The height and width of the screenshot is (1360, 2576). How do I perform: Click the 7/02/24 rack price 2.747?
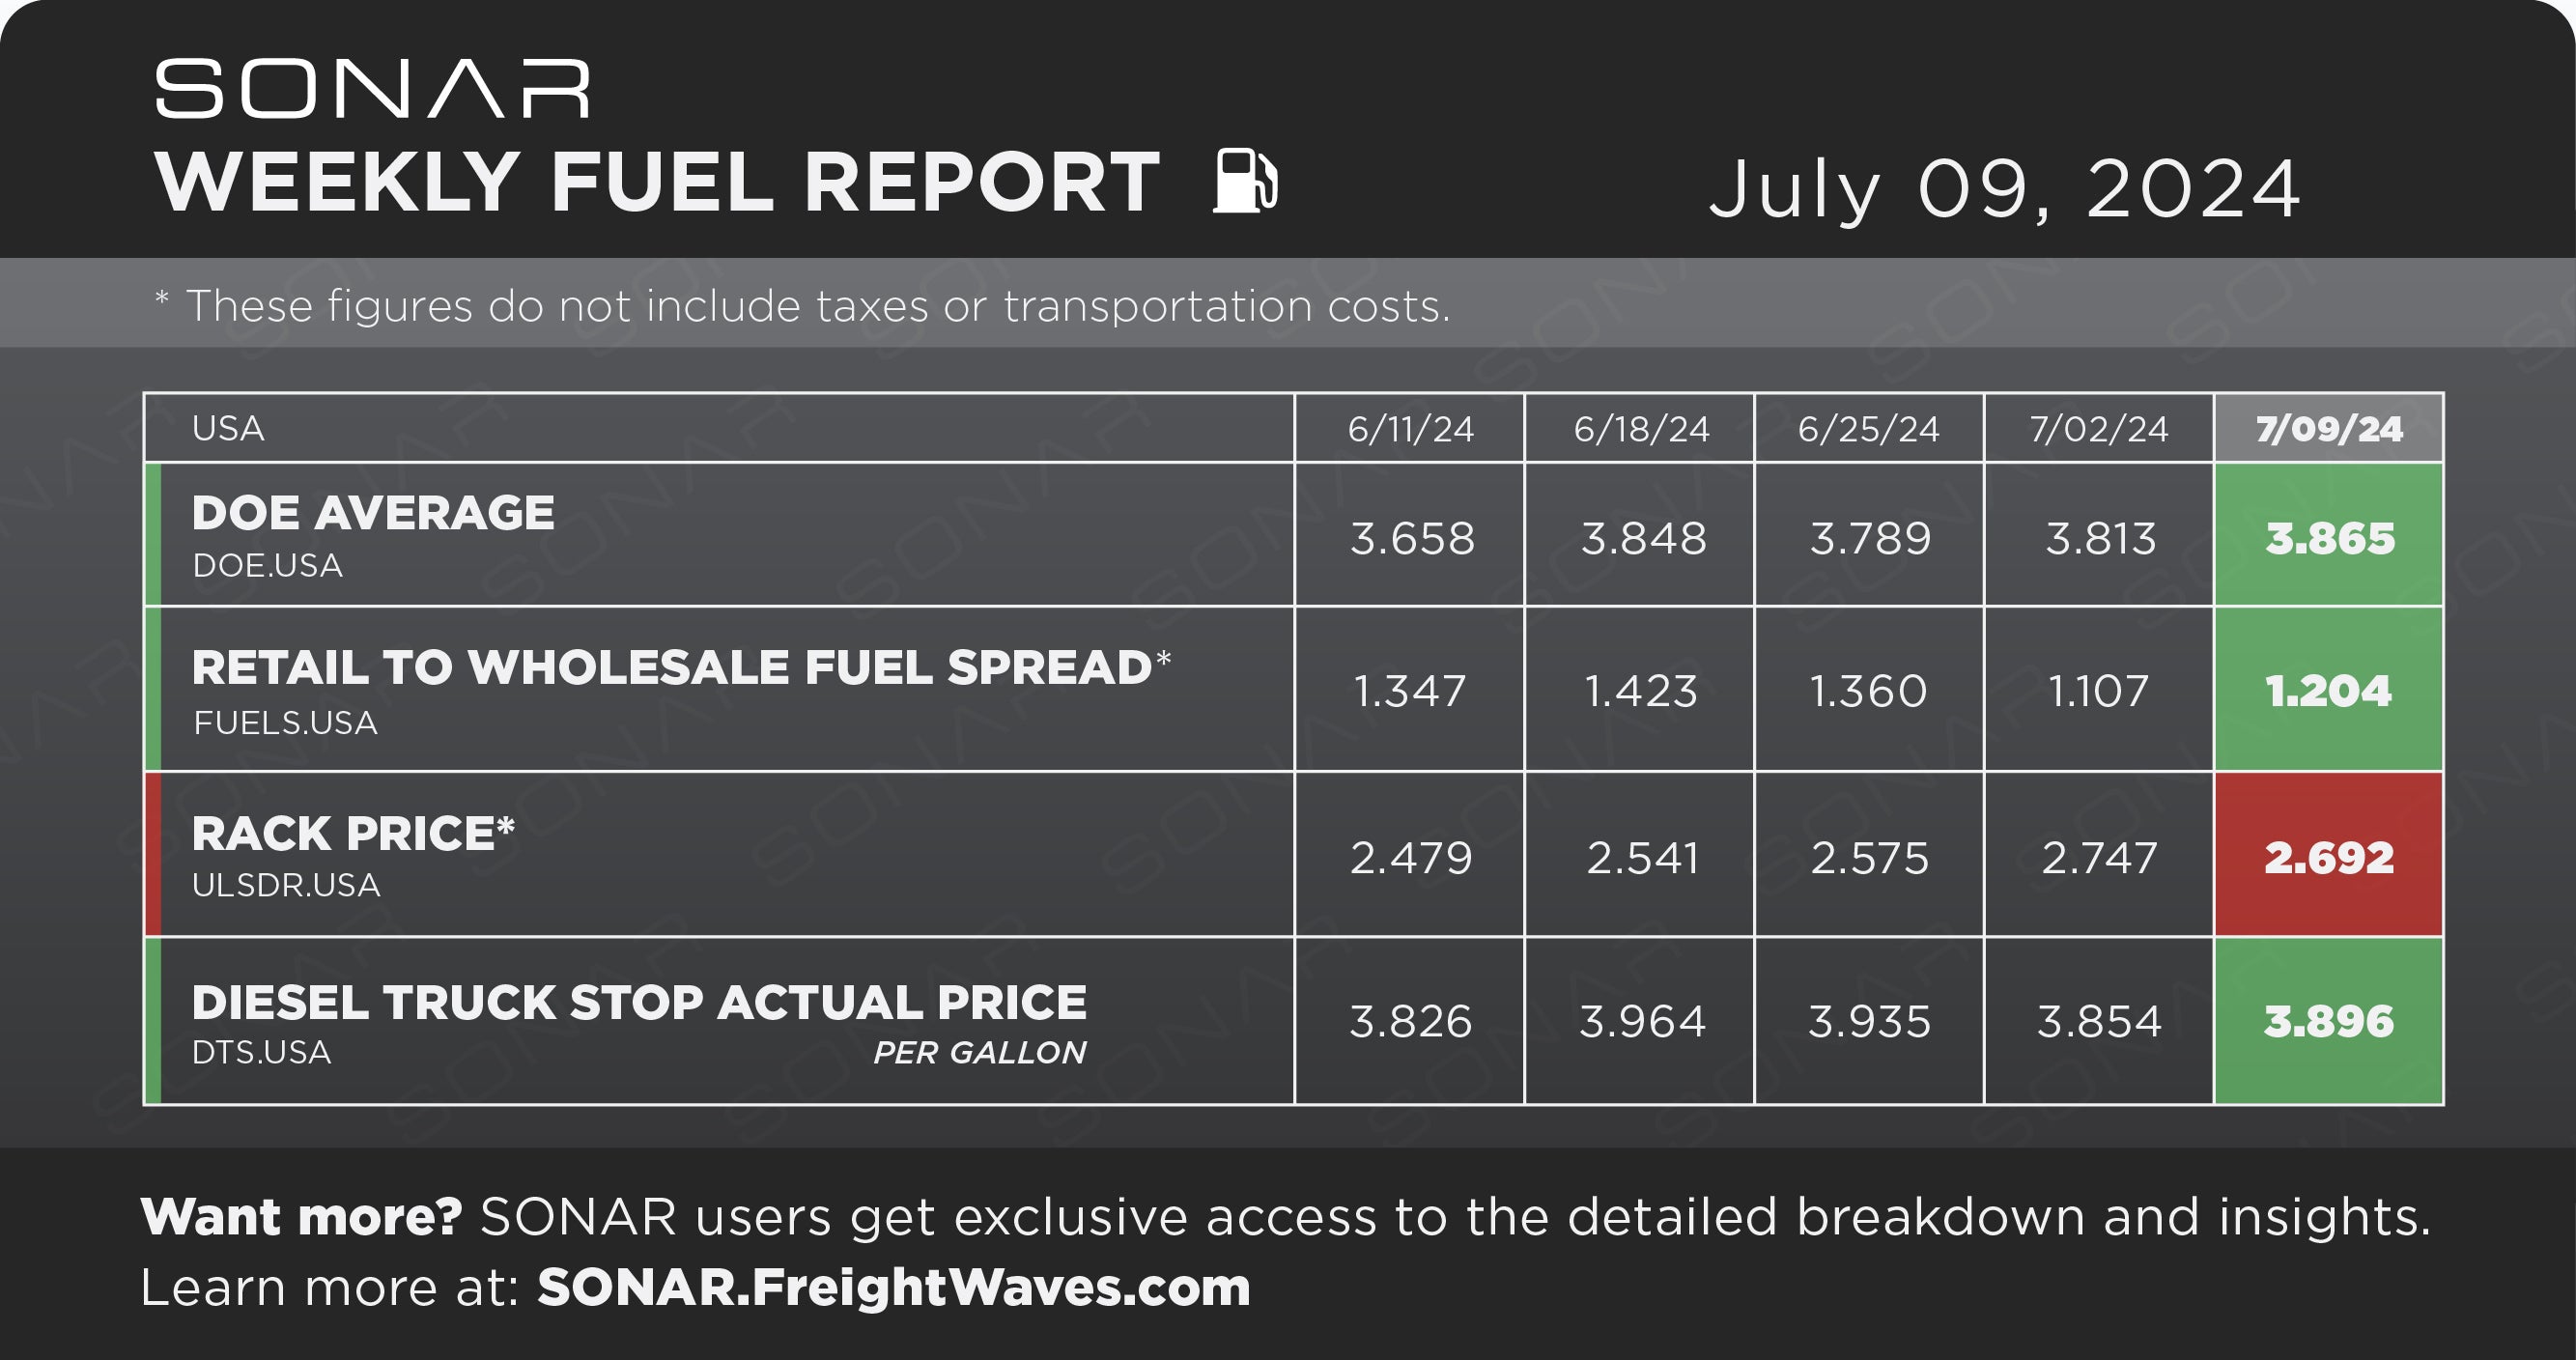[x=2098, y=857]
